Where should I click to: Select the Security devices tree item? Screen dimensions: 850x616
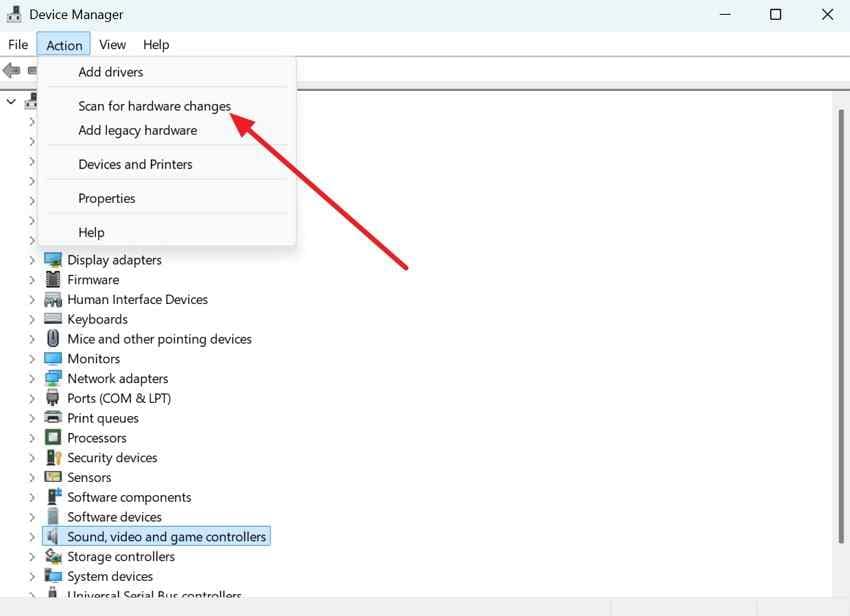112,458
